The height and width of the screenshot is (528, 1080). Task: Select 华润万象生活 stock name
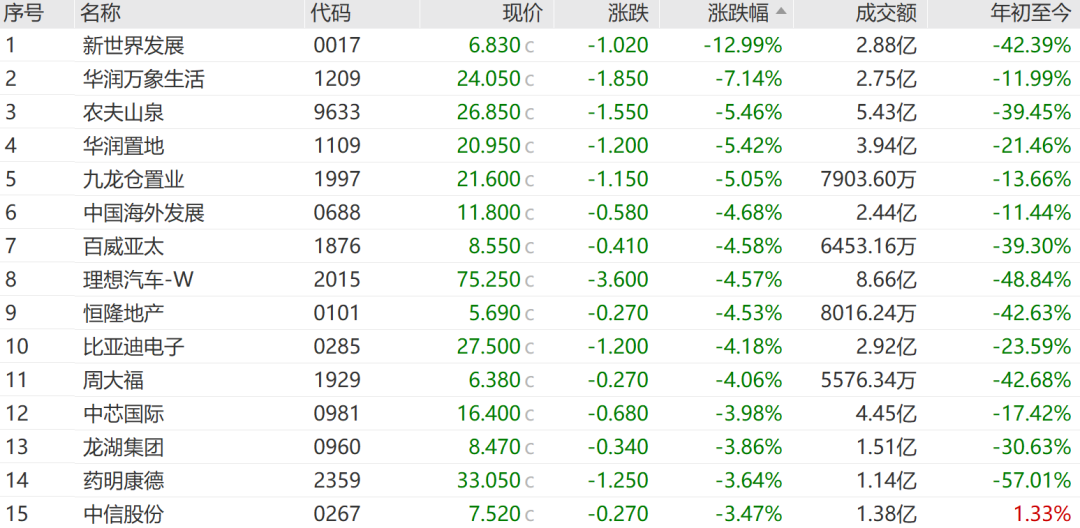[x=143, y=78]
